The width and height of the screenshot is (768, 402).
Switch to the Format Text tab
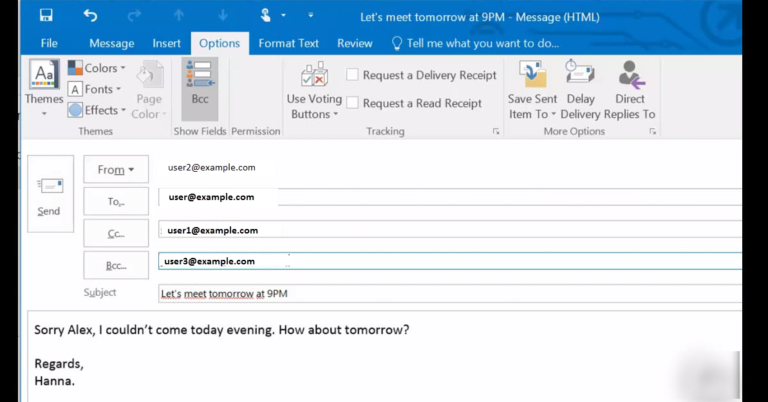[x=288, y=44]
